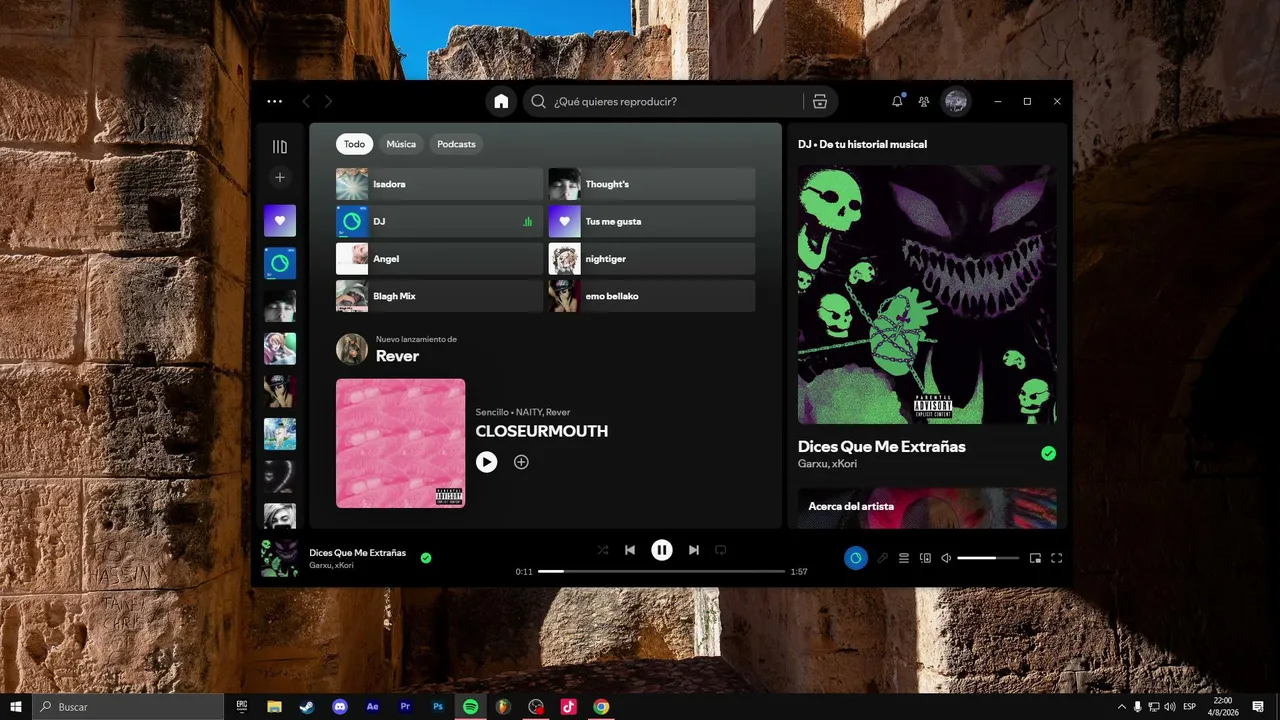The width and height of the screenshot is (1280, 720).
Task: Toggle the saved checkmark in Now Playing panel
Action: click(1048, 453)
